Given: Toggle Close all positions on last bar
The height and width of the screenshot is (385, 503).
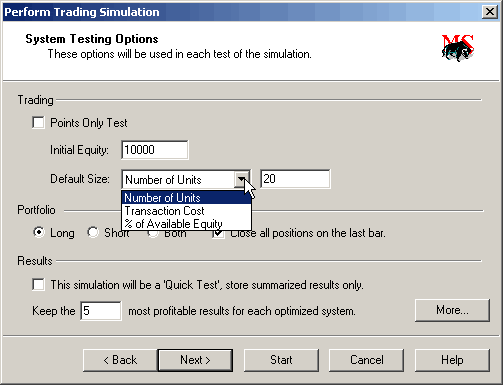Looking at the screenshot, I should (218, 233).
